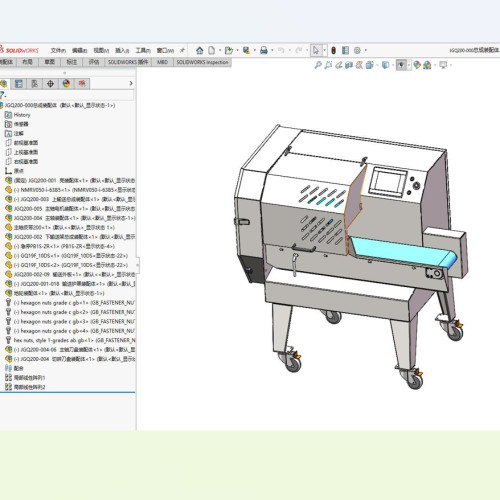
Task: Click the Undo arrow icon
Action: tap(281, 50)
